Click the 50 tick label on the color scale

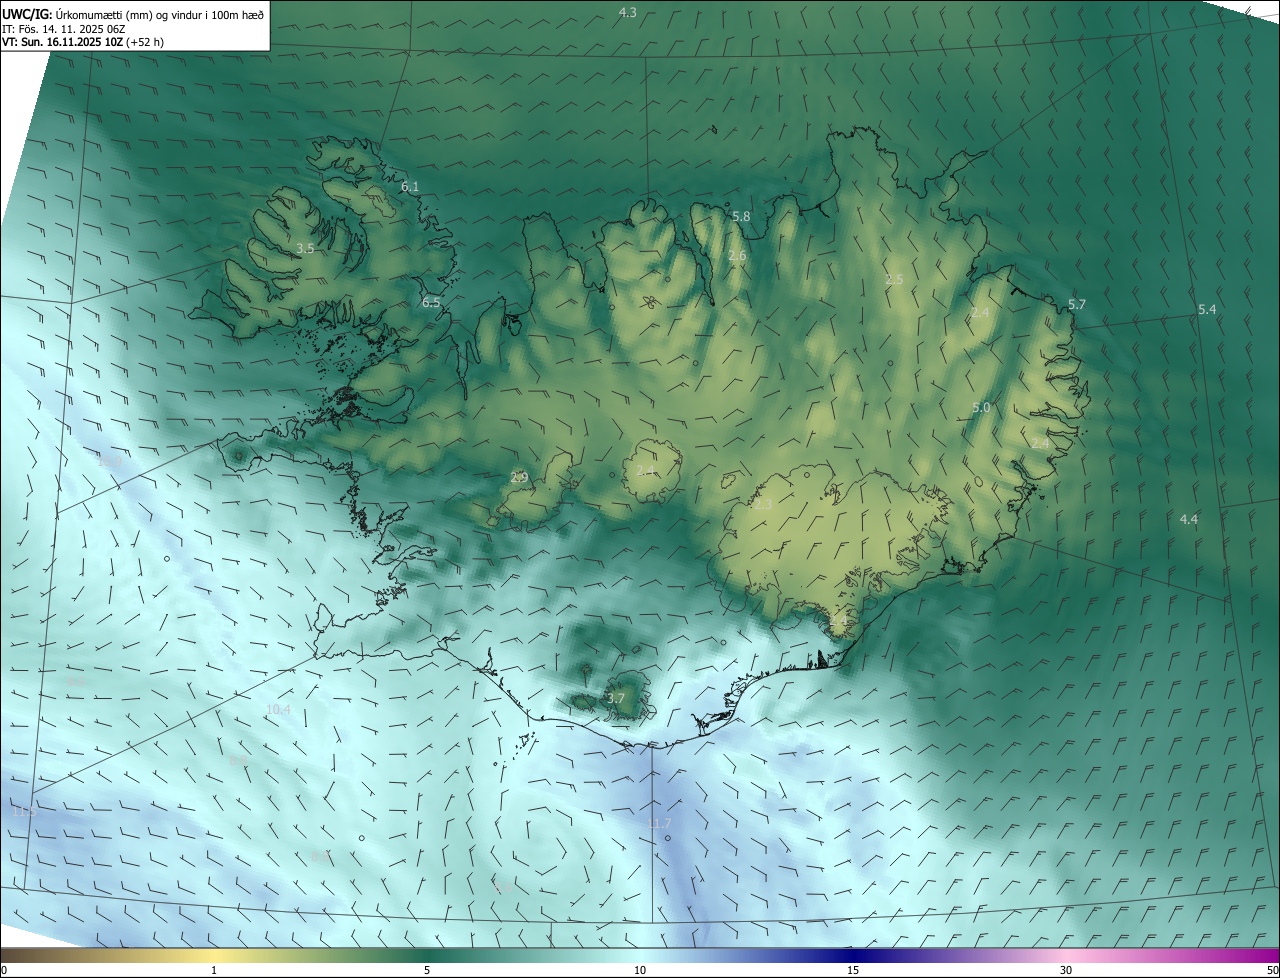point(1272,970)
